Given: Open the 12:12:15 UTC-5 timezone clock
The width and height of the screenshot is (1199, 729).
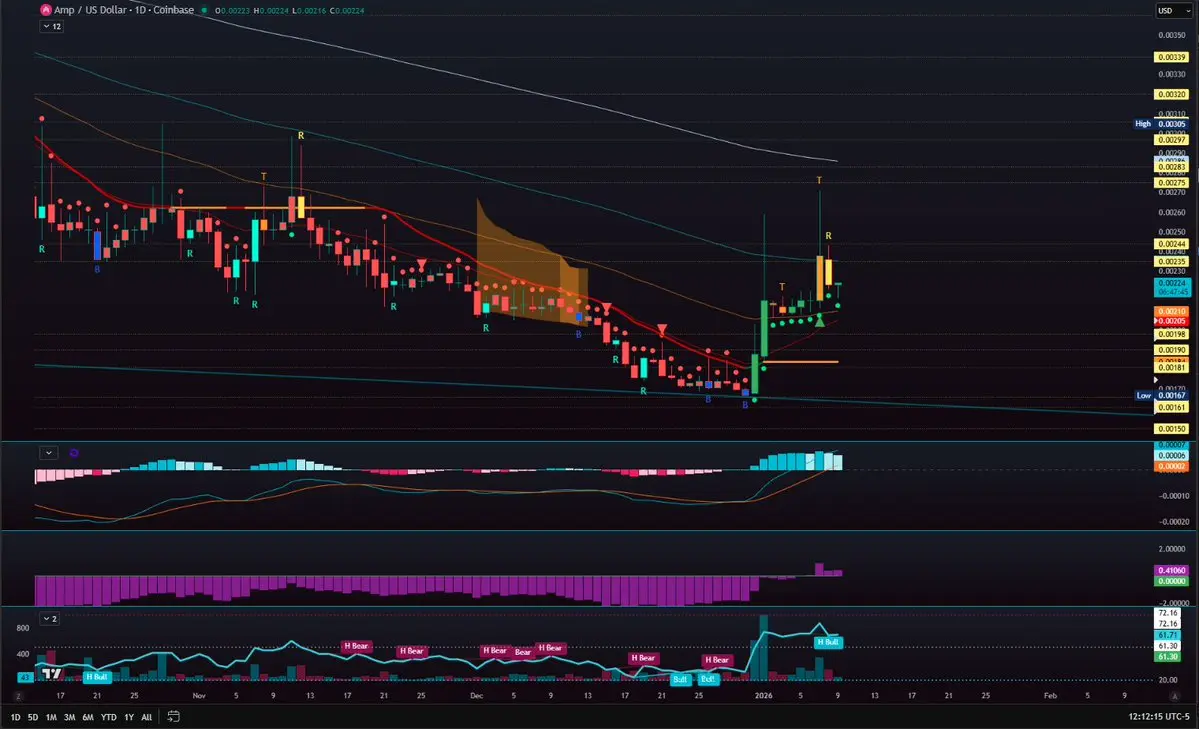Looking at the screenshot, I should point(1158,717).
